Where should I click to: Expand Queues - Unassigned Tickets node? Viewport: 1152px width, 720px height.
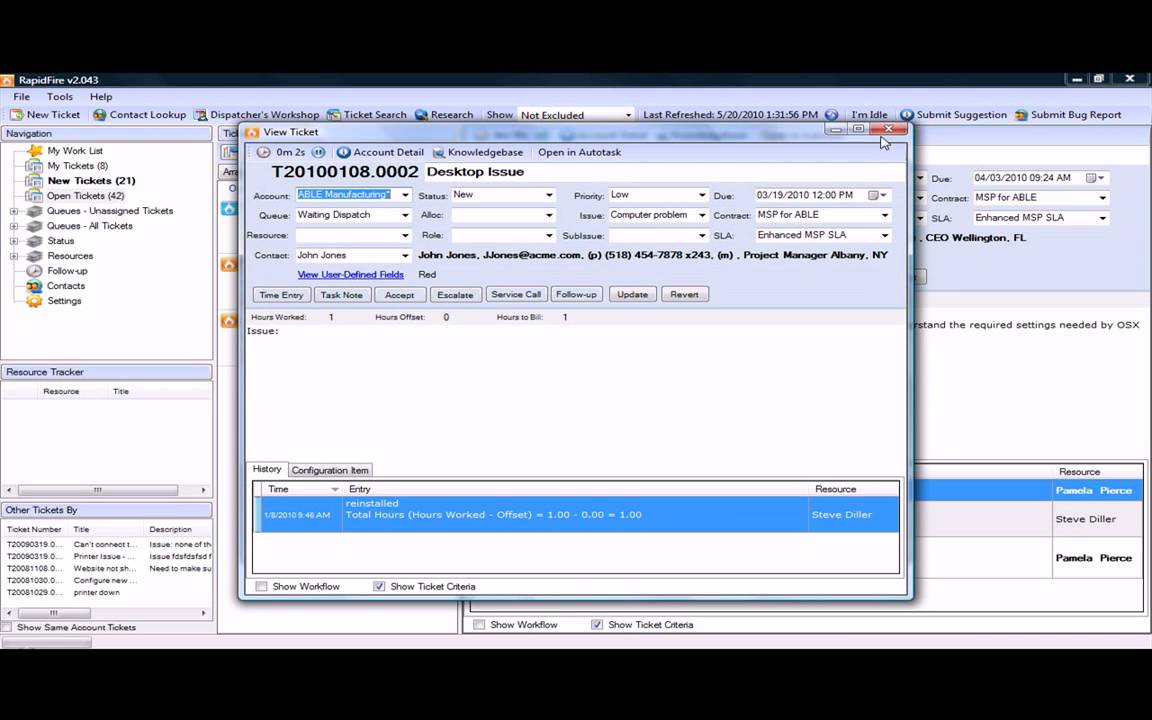[13, 211]
